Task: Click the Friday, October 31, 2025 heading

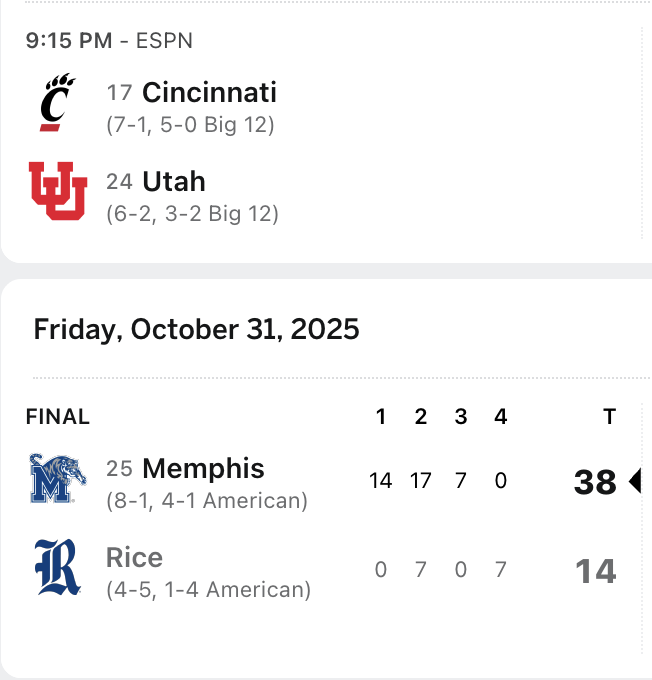Action: (196, 329)
